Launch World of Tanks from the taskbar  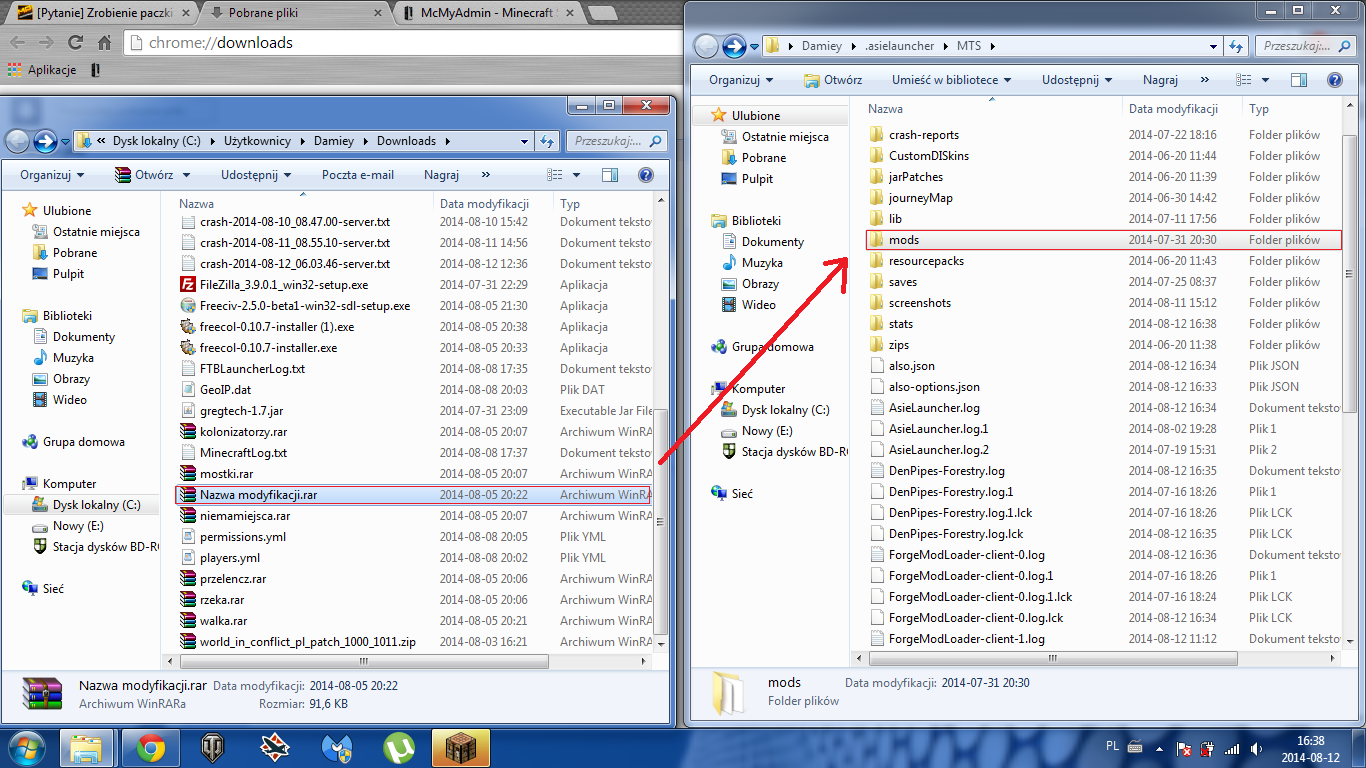pyautogui.click(x=214, y=747)
